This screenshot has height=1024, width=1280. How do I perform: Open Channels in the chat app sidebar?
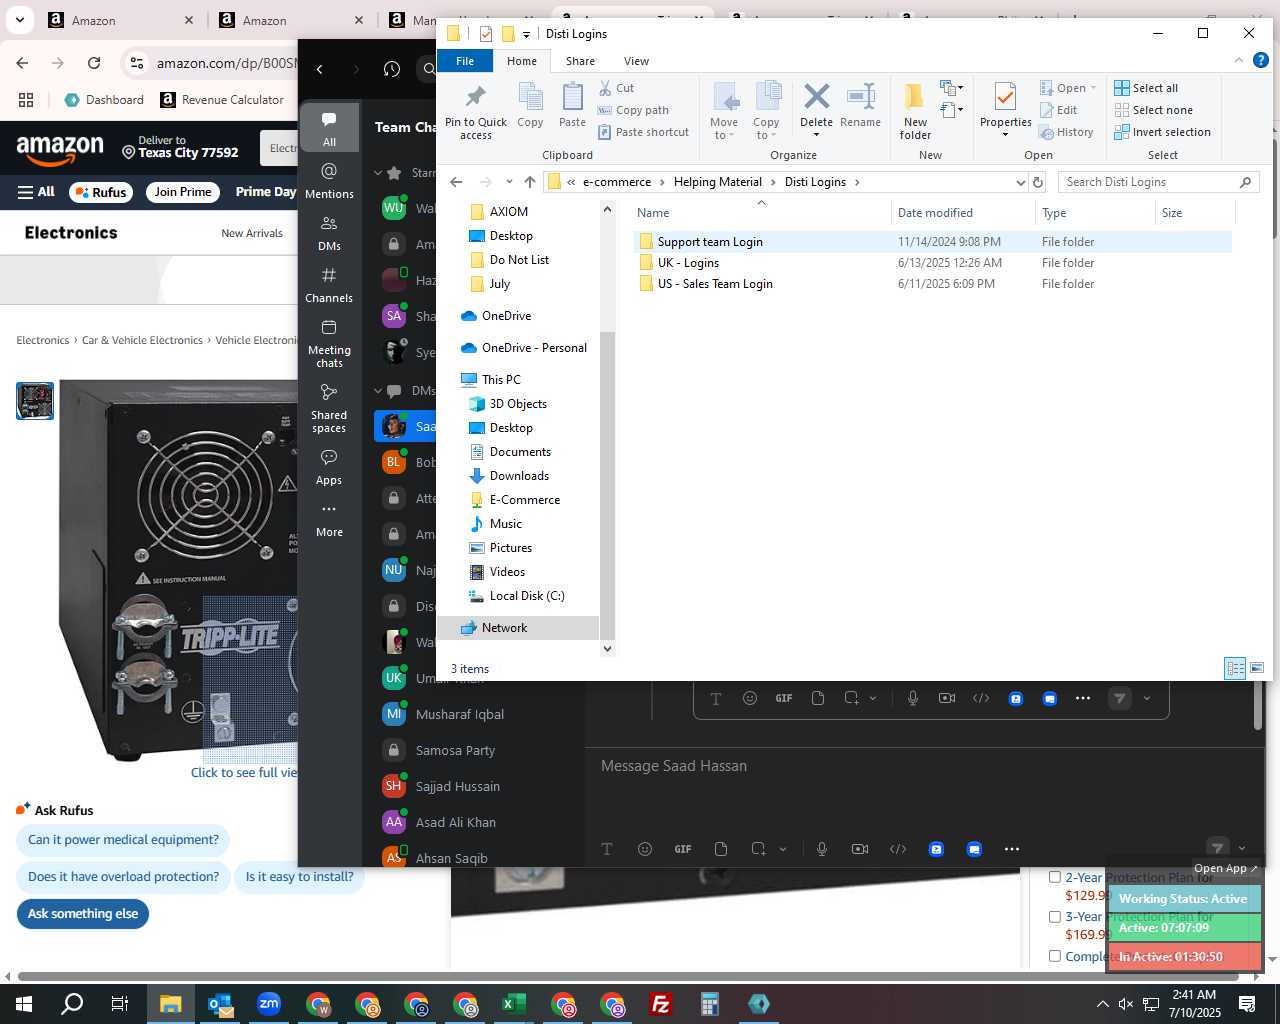329,285
